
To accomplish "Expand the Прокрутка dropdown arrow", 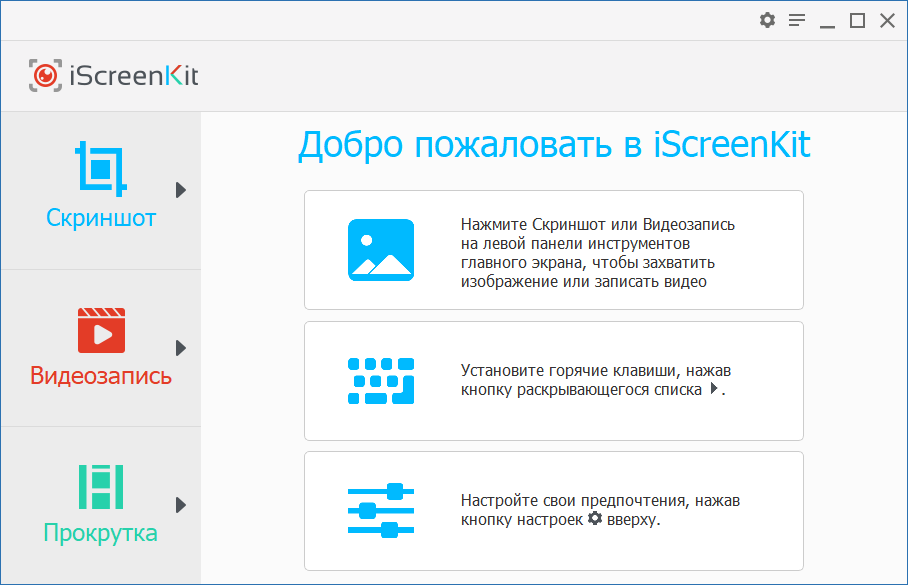I will pos(181,505).
